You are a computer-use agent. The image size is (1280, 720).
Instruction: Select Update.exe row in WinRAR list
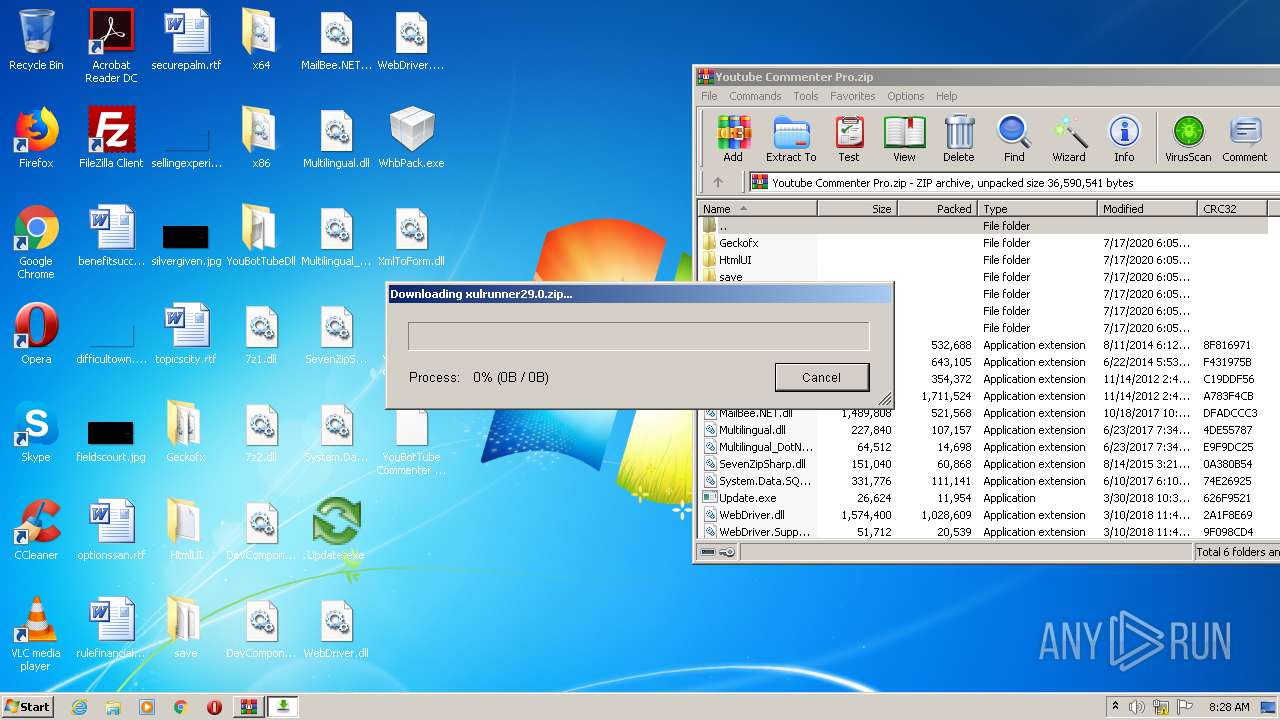tap(983, 497)
